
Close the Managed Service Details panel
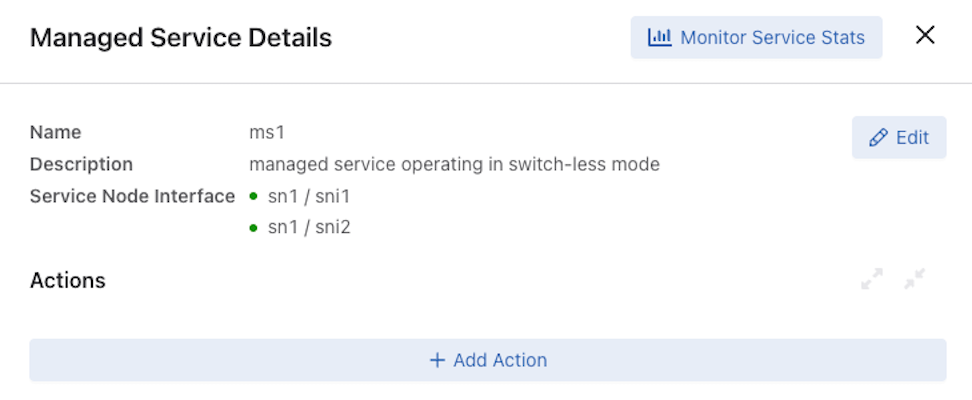(925, 35)
